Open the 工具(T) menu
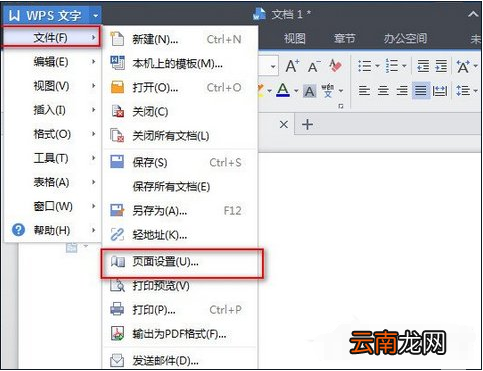 coord(51,158)
